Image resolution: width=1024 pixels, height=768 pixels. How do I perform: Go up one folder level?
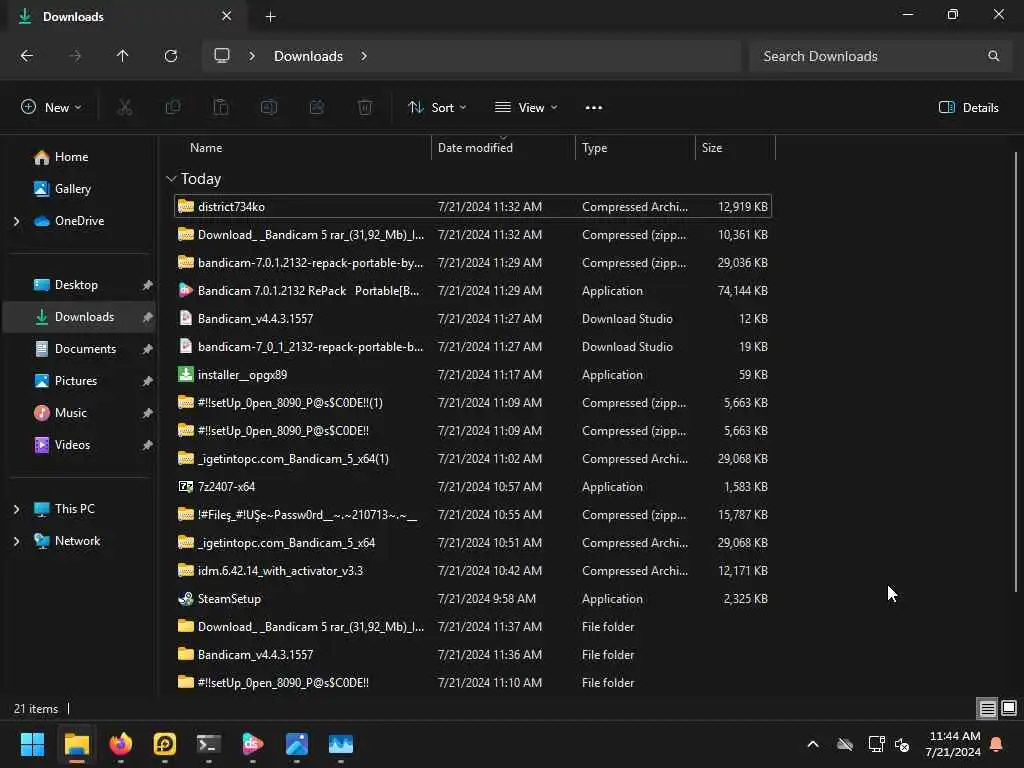tap(123, 56)
